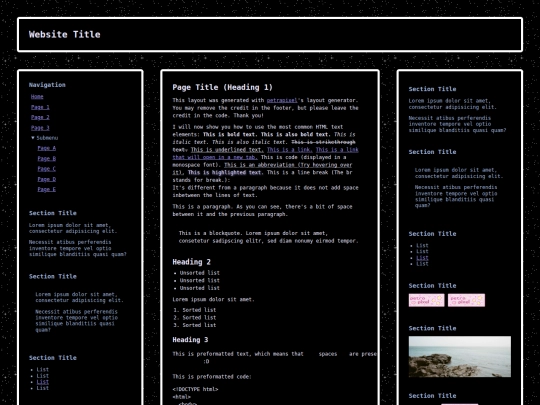Image resolution: width=540 pixels, height=405 pixels.
Task: Click the "This is a link." hyperlink
Action: 290,149
